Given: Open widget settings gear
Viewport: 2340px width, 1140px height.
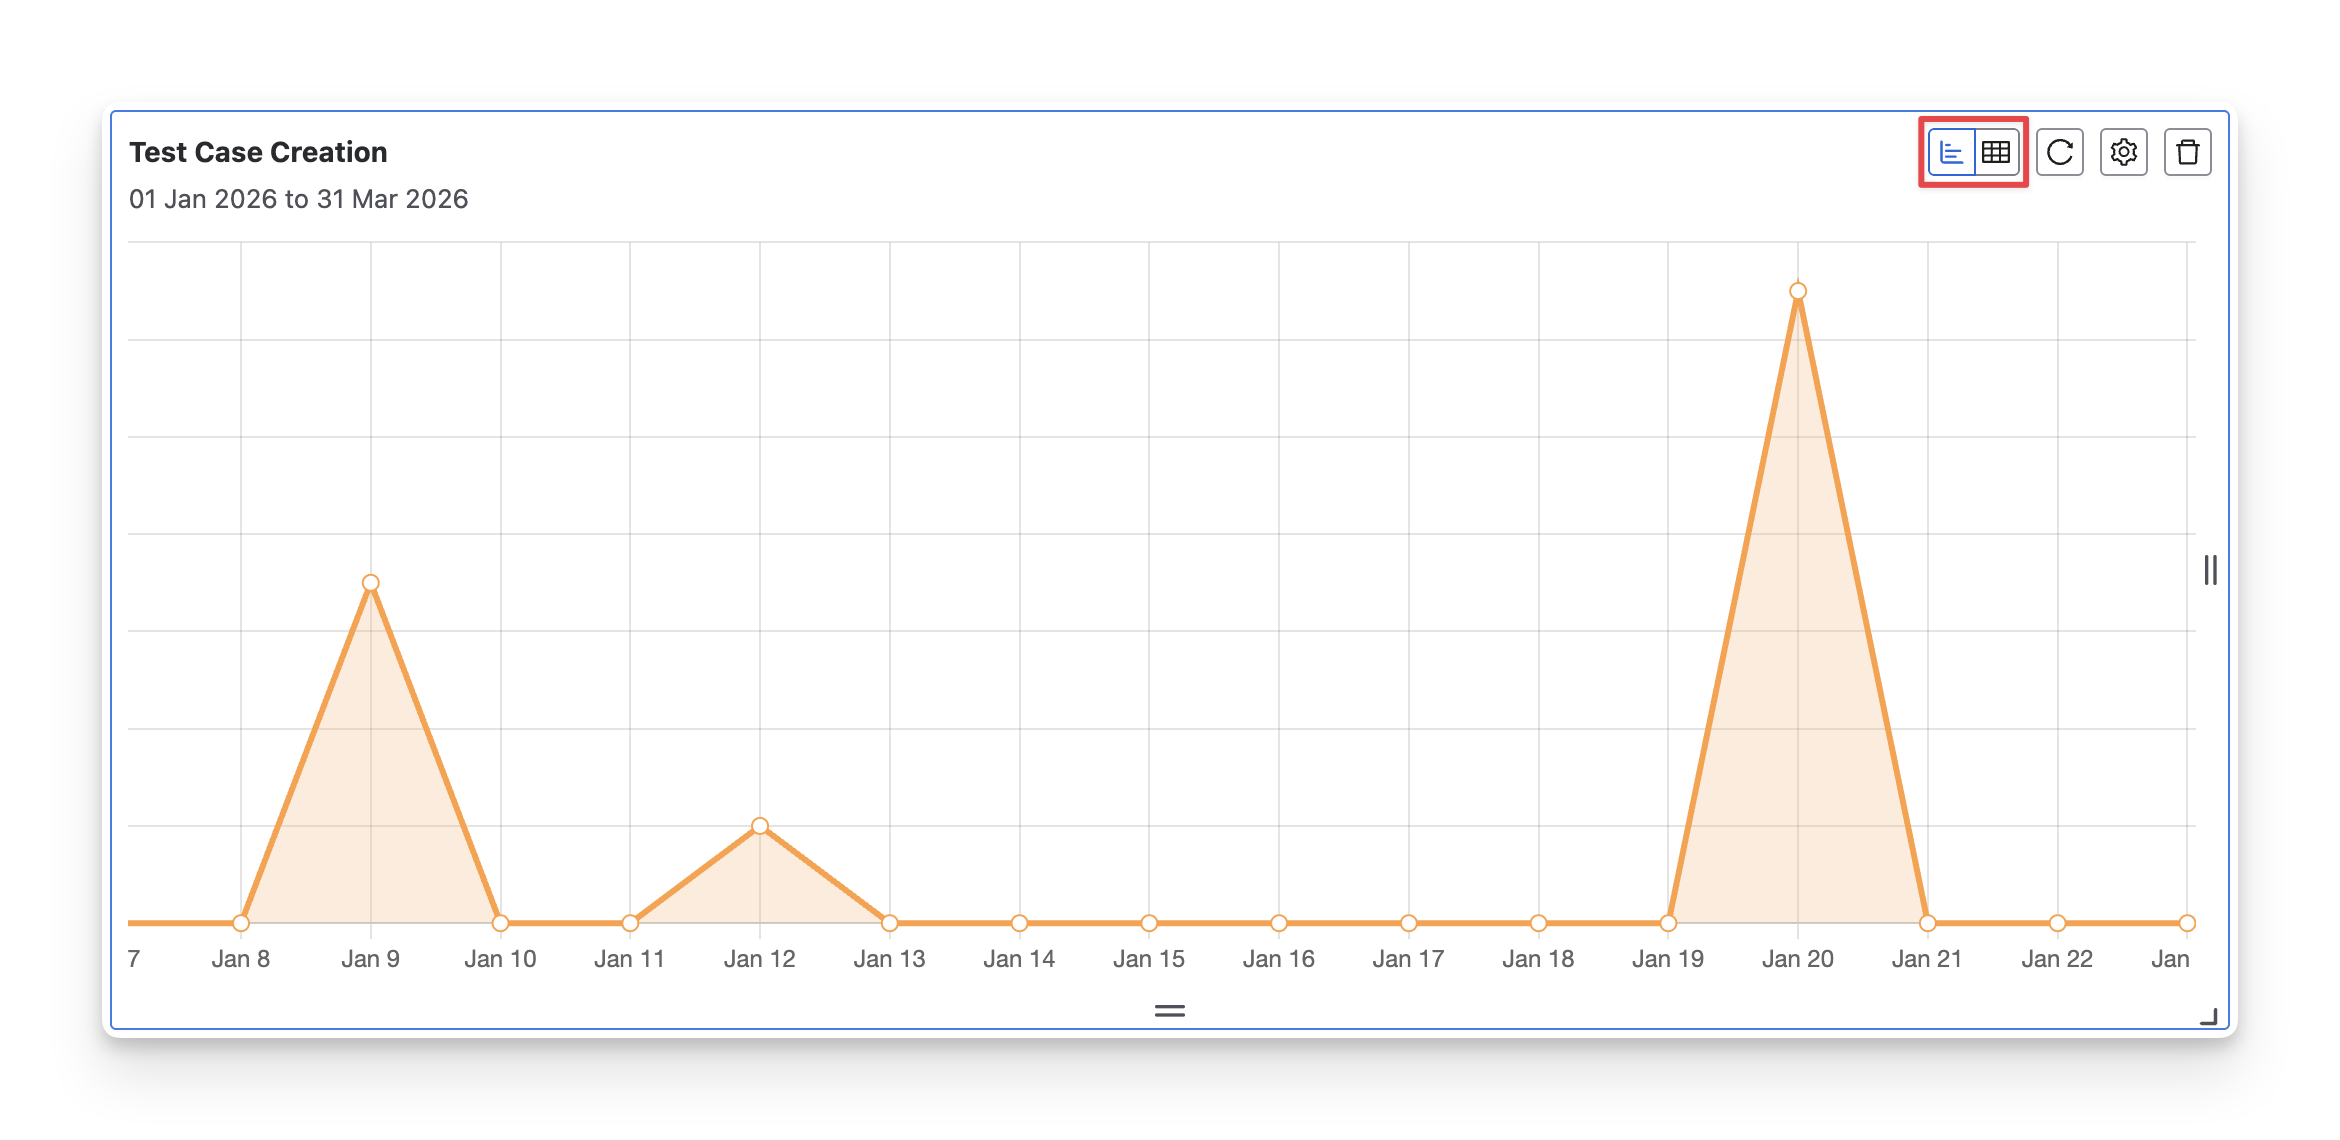Looking at the screenshot, I should (2123, 152).
